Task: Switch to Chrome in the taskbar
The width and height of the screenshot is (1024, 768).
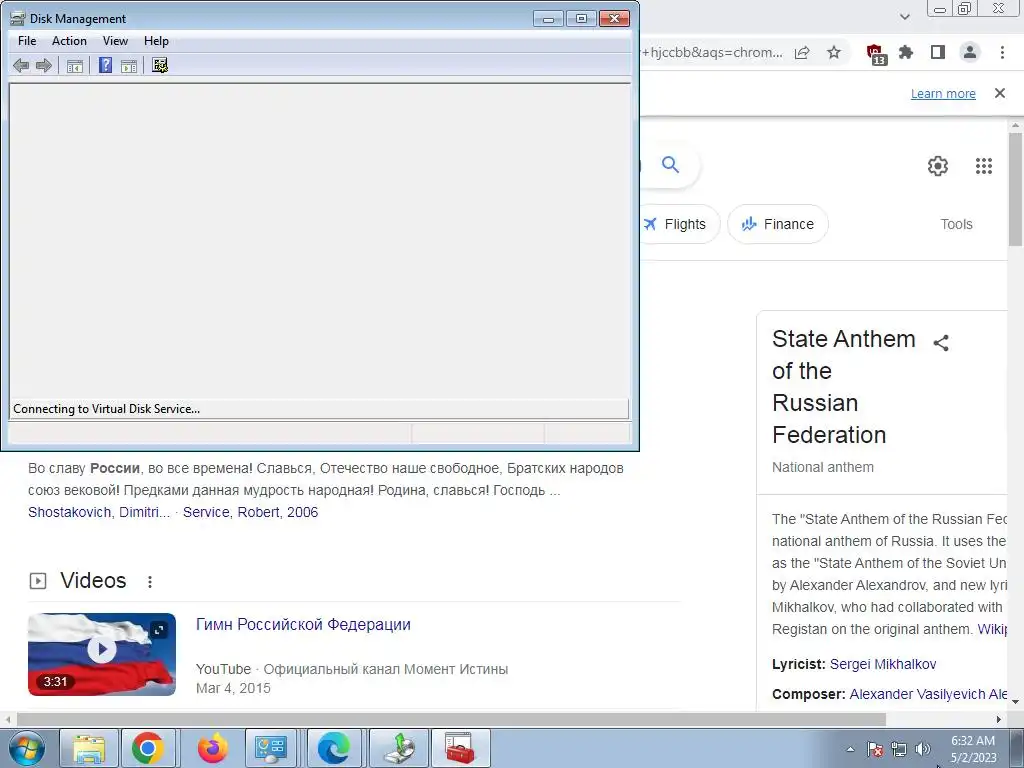Action: pyautogui.click(x=148, y=748)
